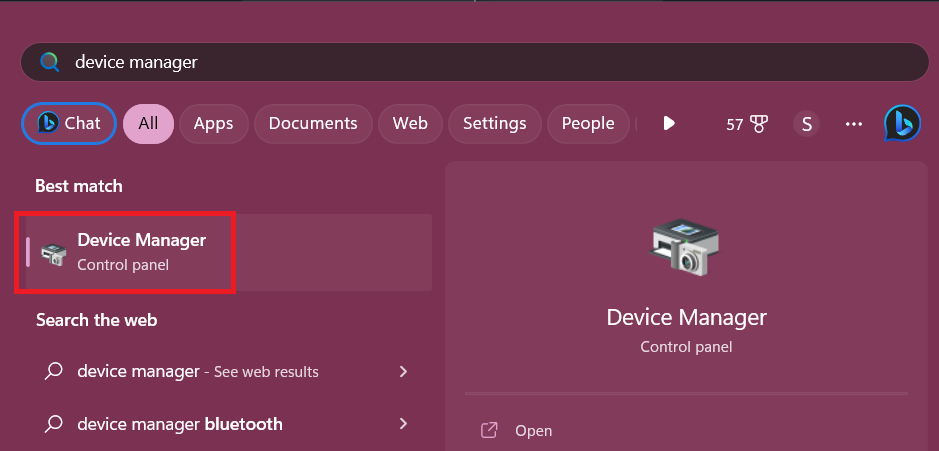This screenshot has width=939, height=451.
Task: Switch to the Web filter tab
Action: point(410,123)
